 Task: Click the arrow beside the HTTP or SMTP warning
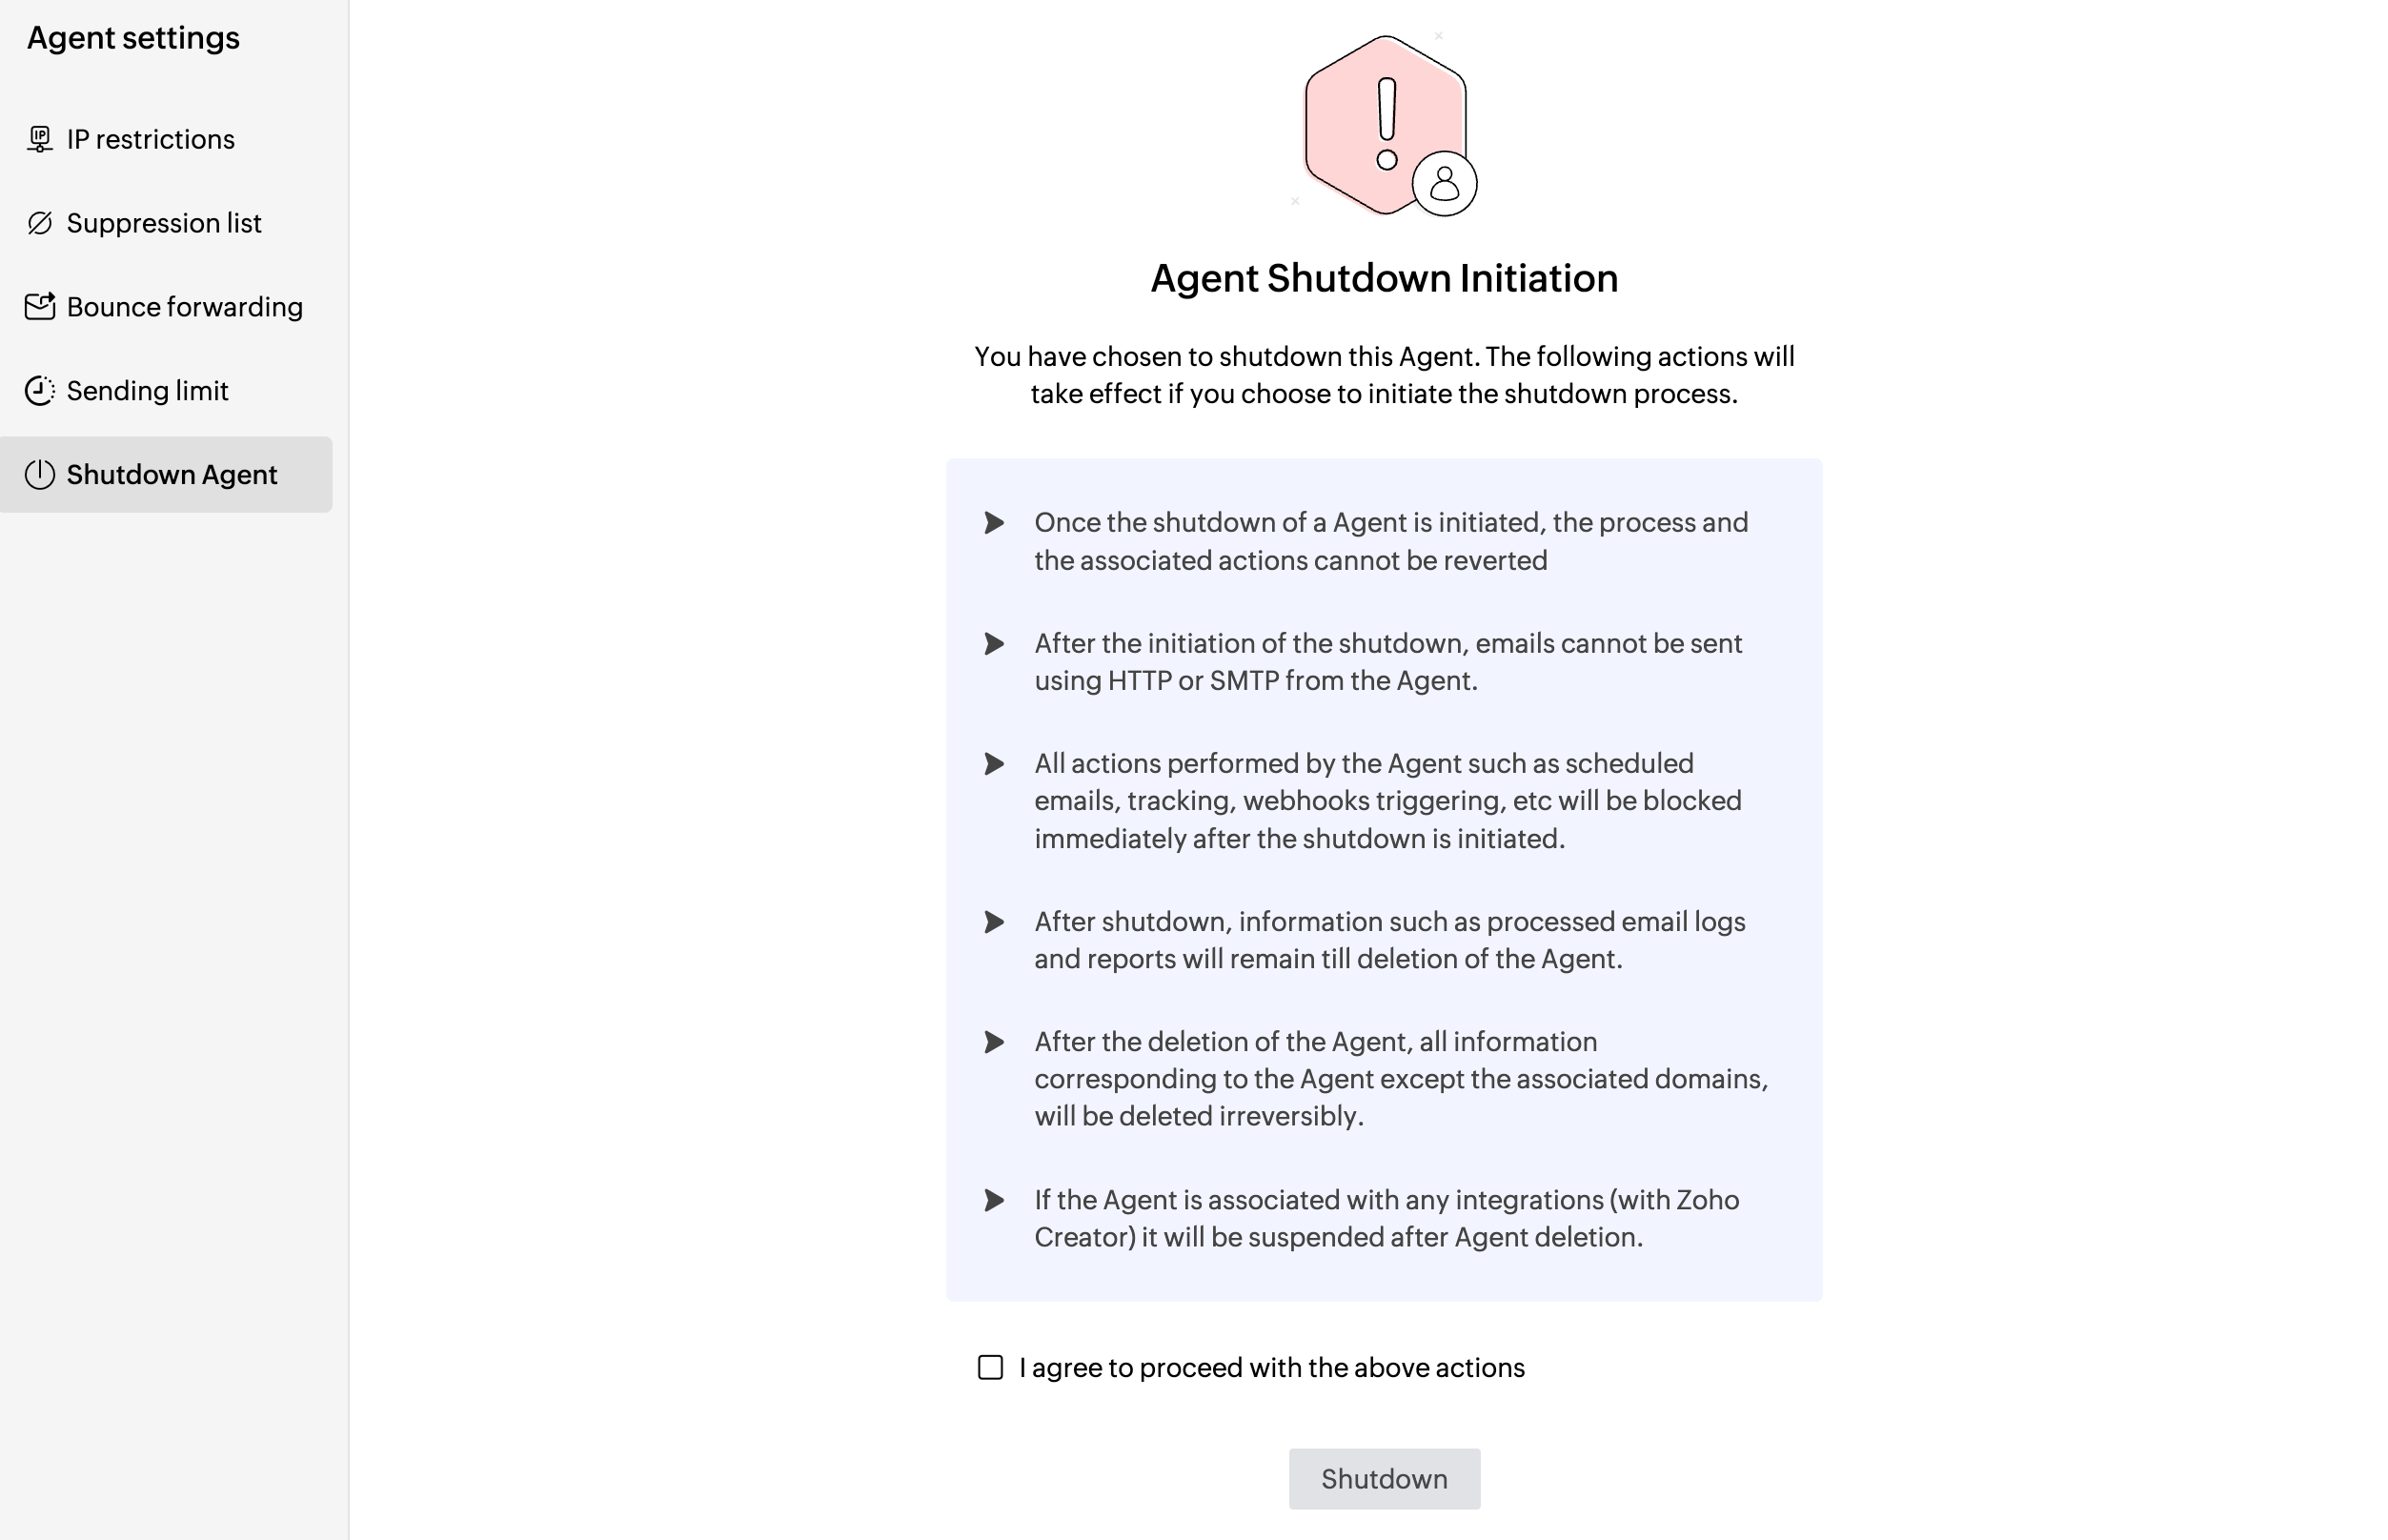tap(996, 644)
